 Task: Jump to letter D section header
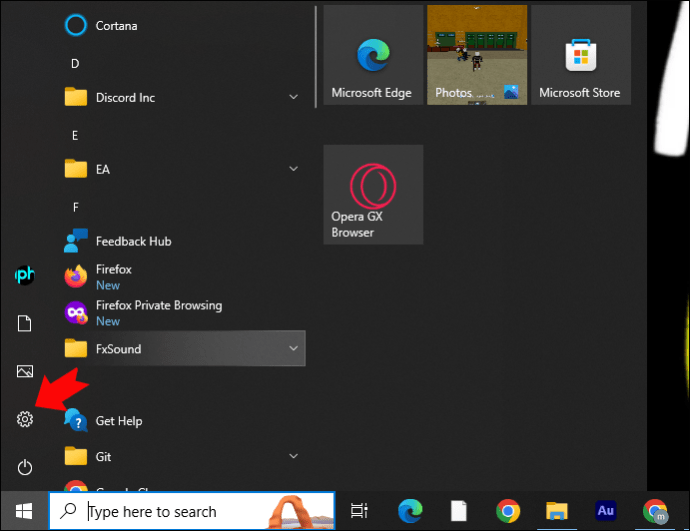[75, 63]
